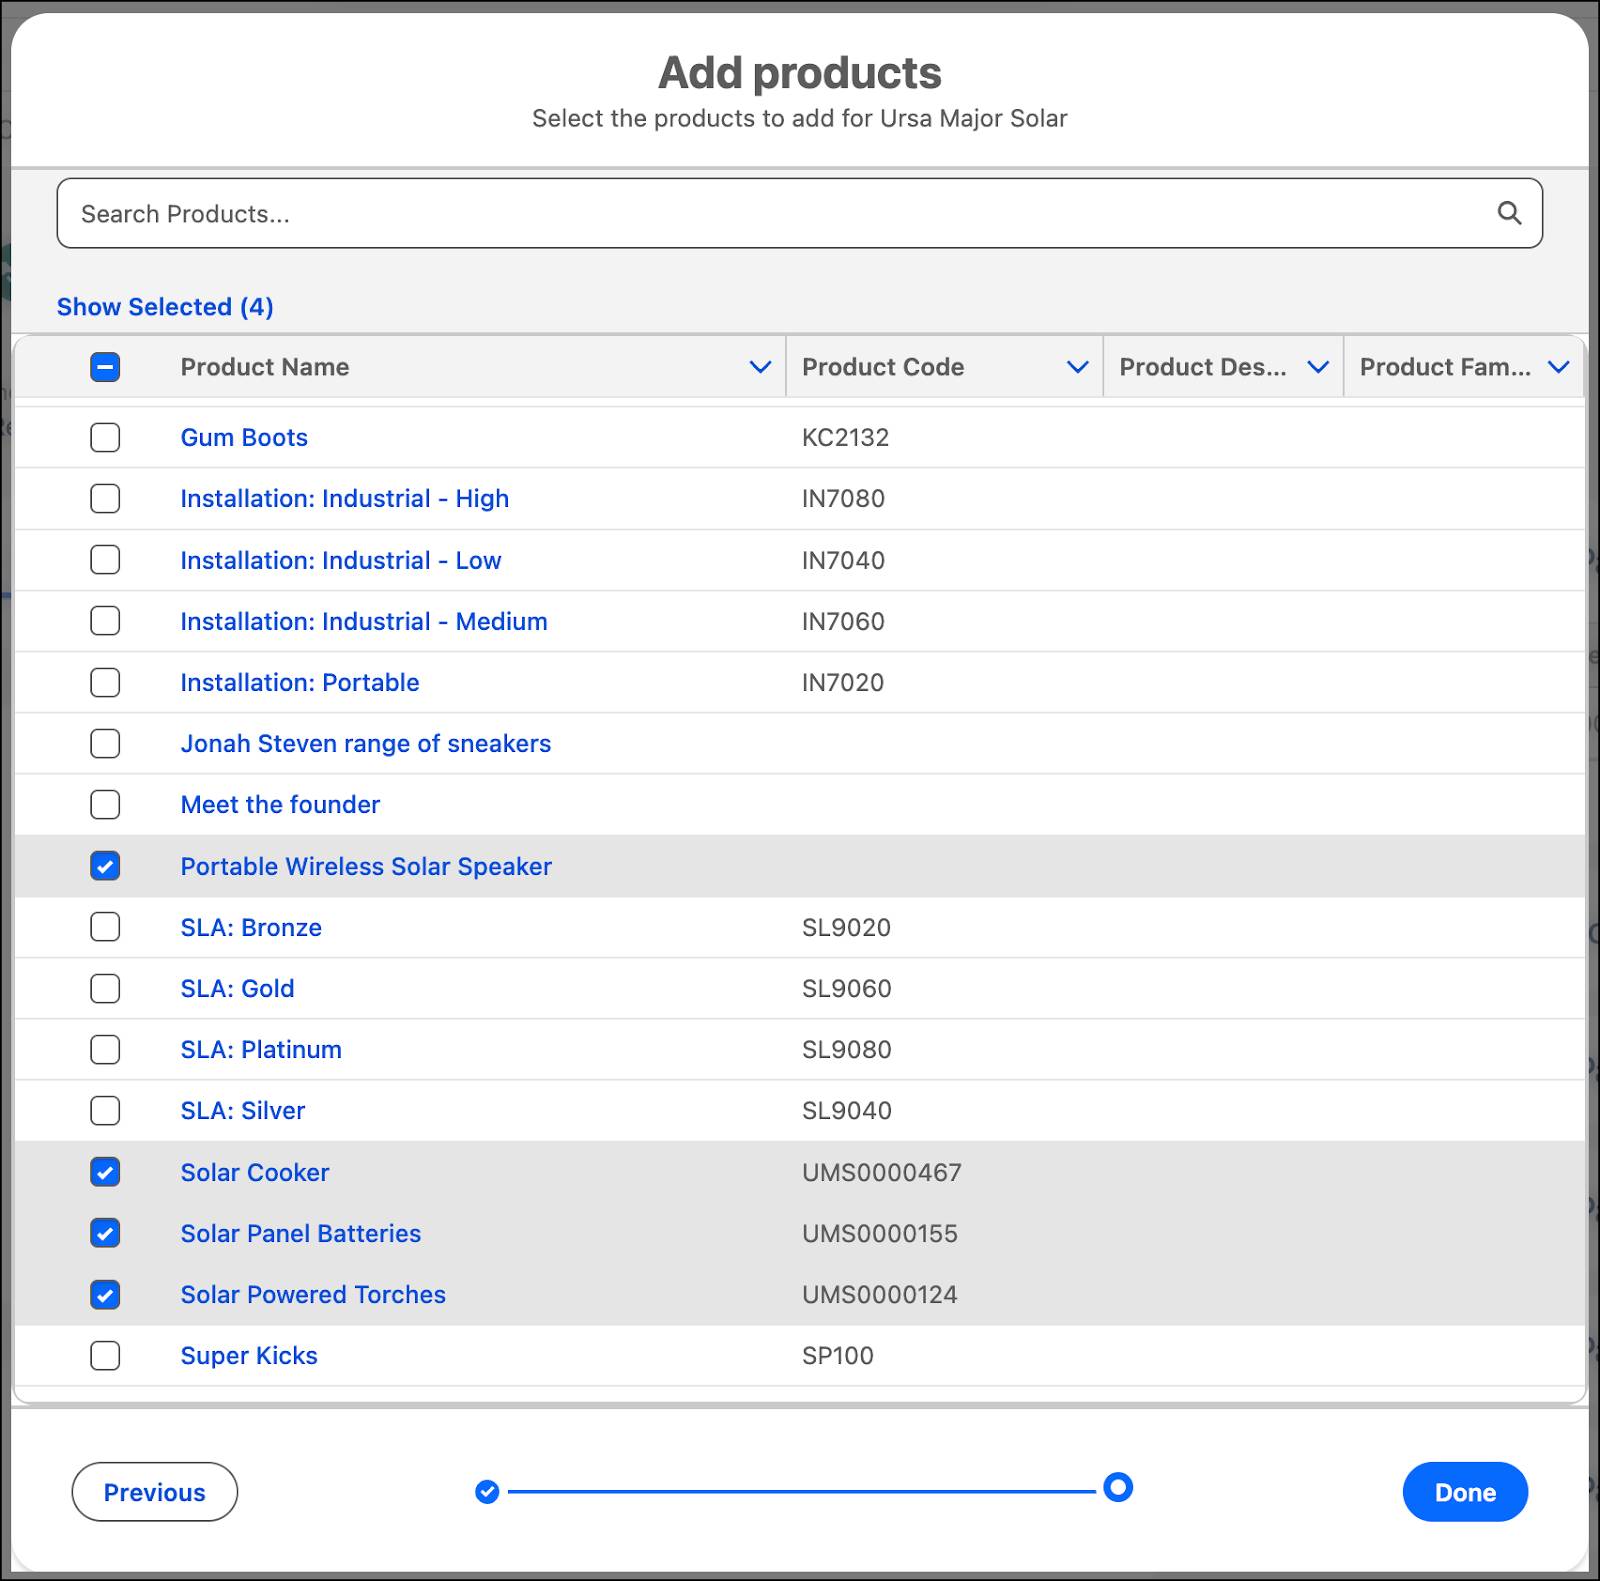The height and width of the screenshot is (1581, 1600).
Task: Tick the Meet the founder checkbox
Action: (x=105, y=804)
